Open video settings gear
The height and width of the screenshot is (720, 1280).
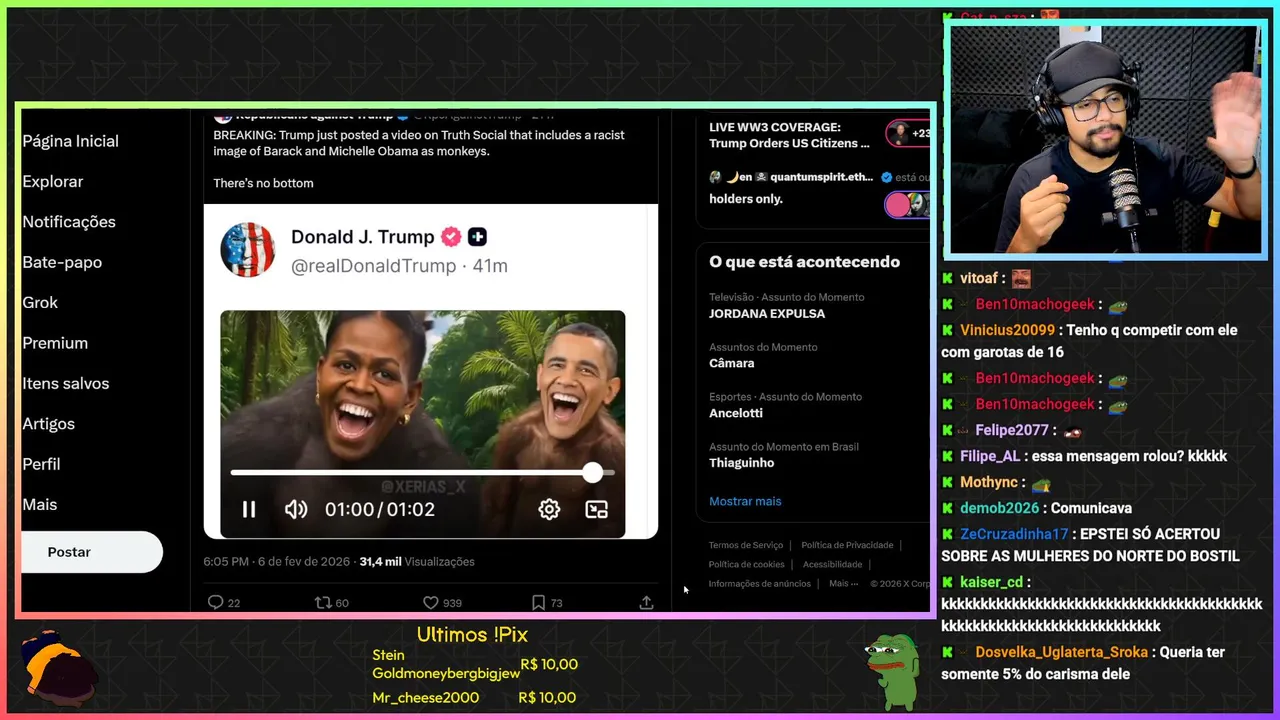click(x=549, y=509)
